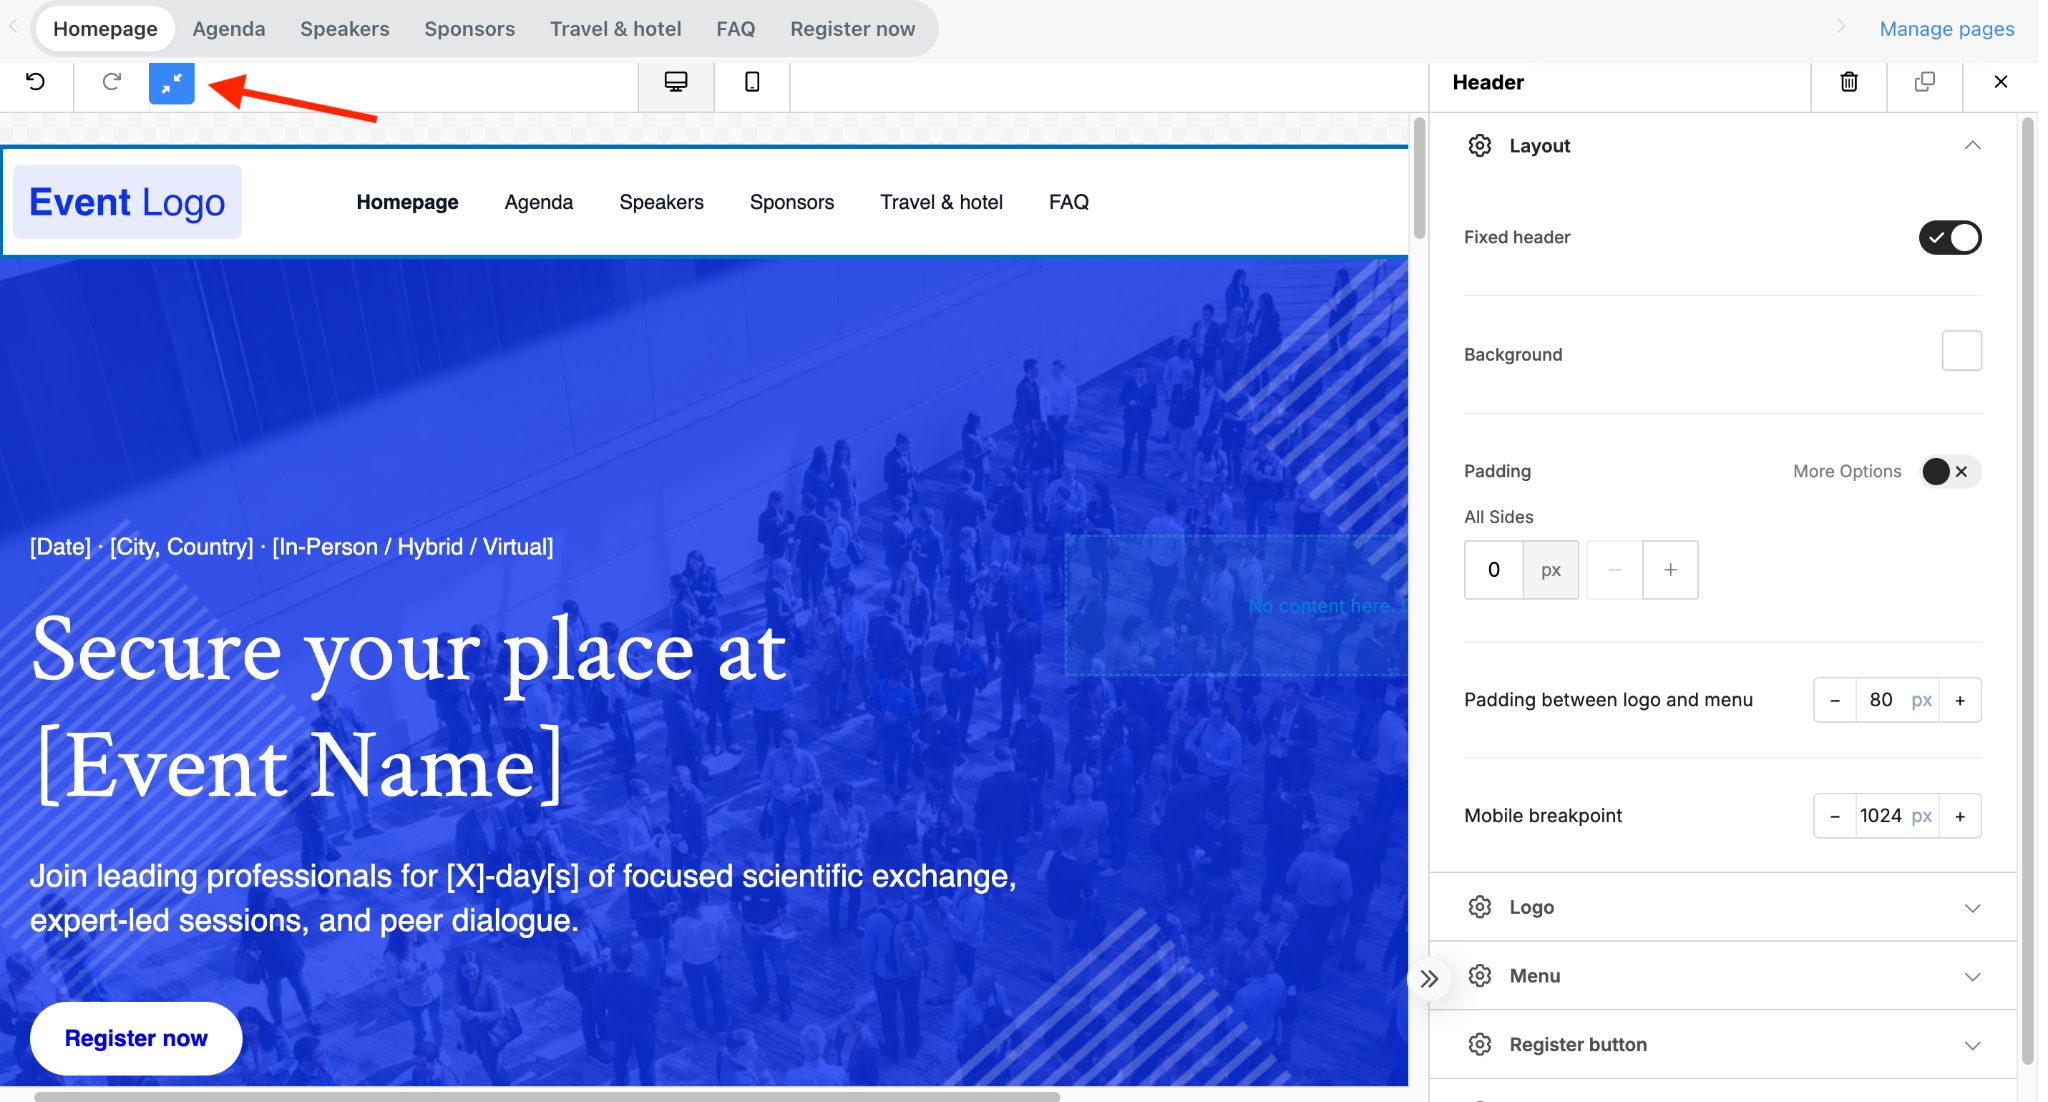
Task: Expand the Register button section chevron
Action: (x=1972, y=1046)
